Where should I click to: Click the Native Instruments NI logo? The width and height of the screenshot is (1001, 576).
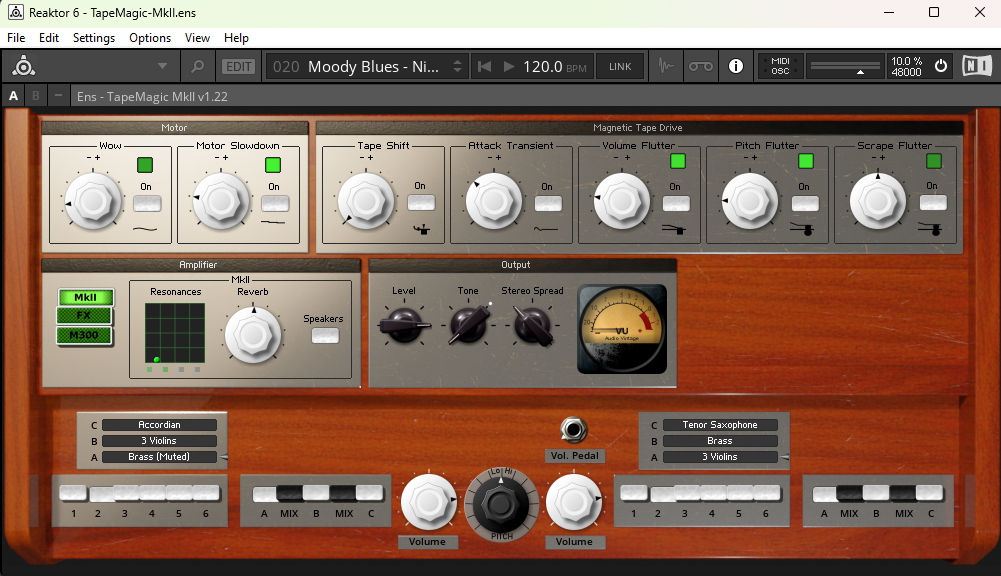(977, 66)
